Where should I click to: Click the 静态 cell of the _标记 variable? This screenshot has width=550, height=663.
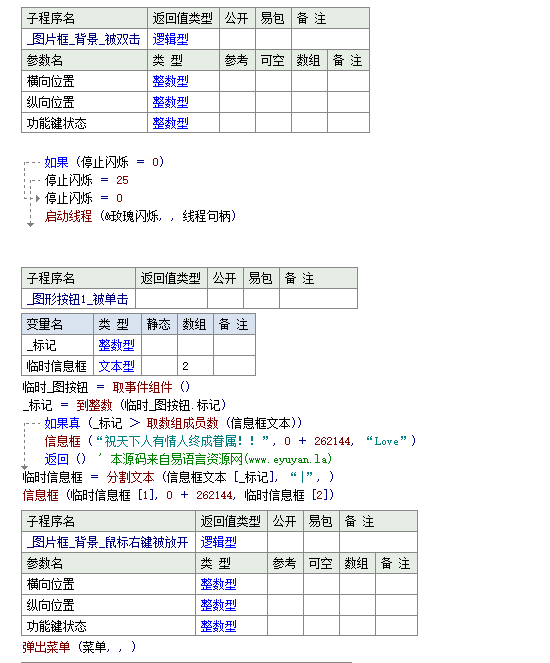[x=159, y=345]
